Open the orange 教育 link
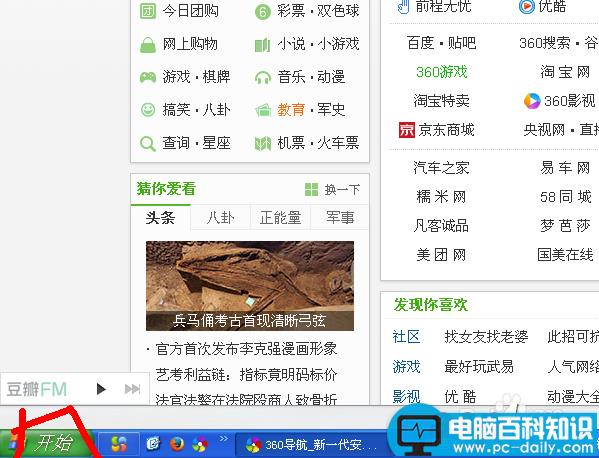The height and width of the screenshot is (458, 599). (x=291, y=110)
